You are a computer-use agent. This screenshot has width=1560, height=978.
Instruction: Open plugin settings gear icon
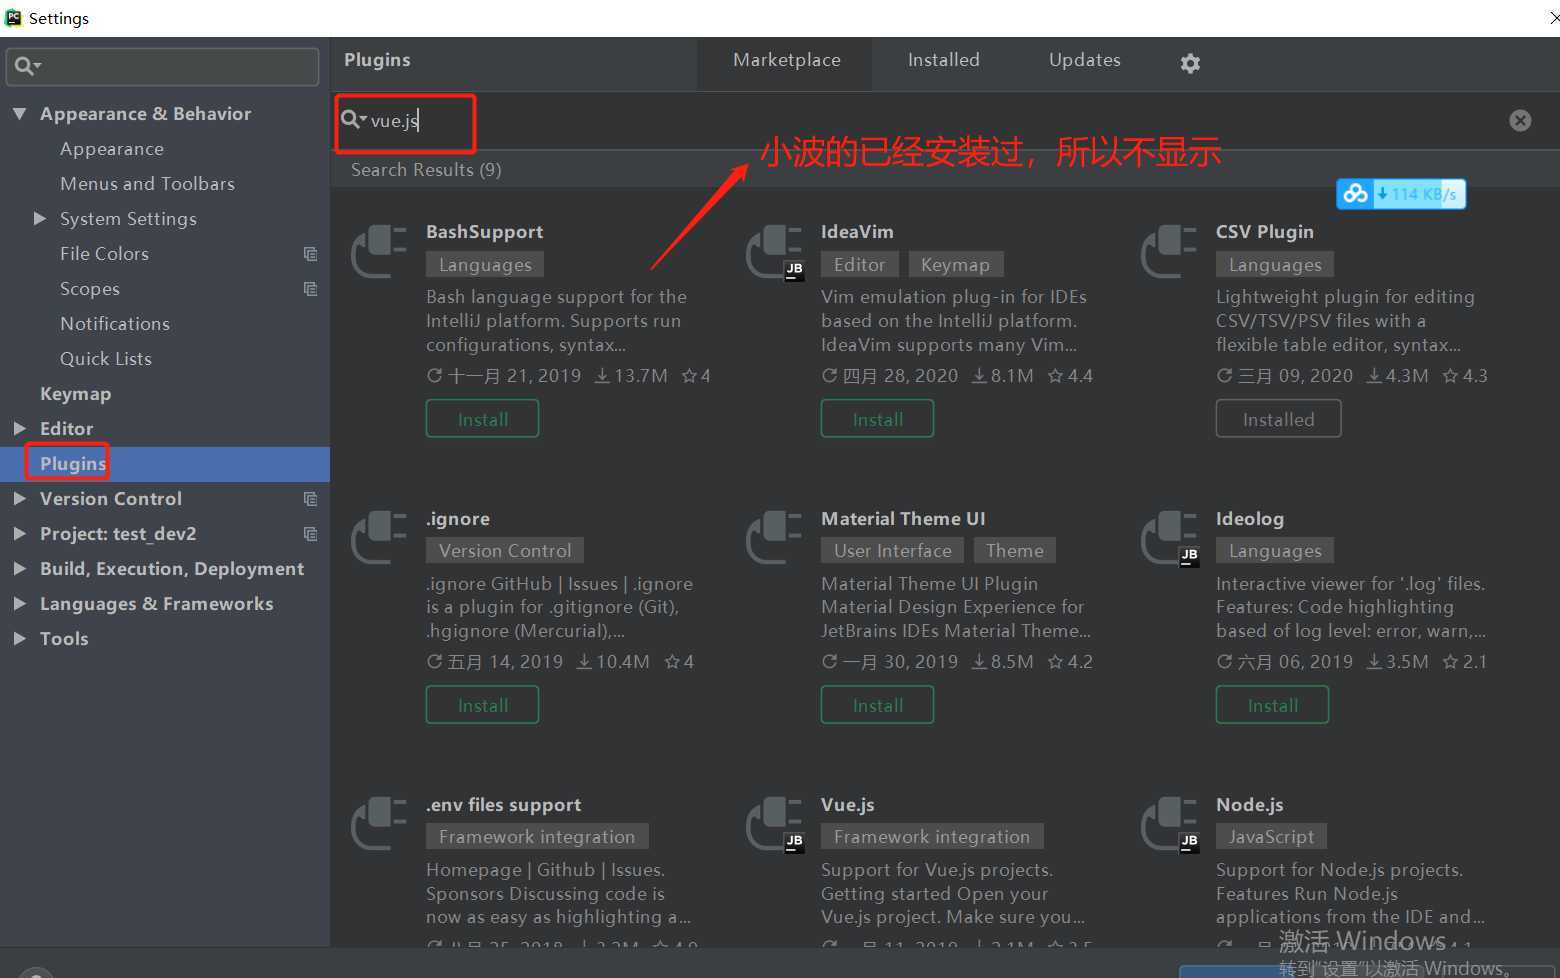tap(1190, 63)
